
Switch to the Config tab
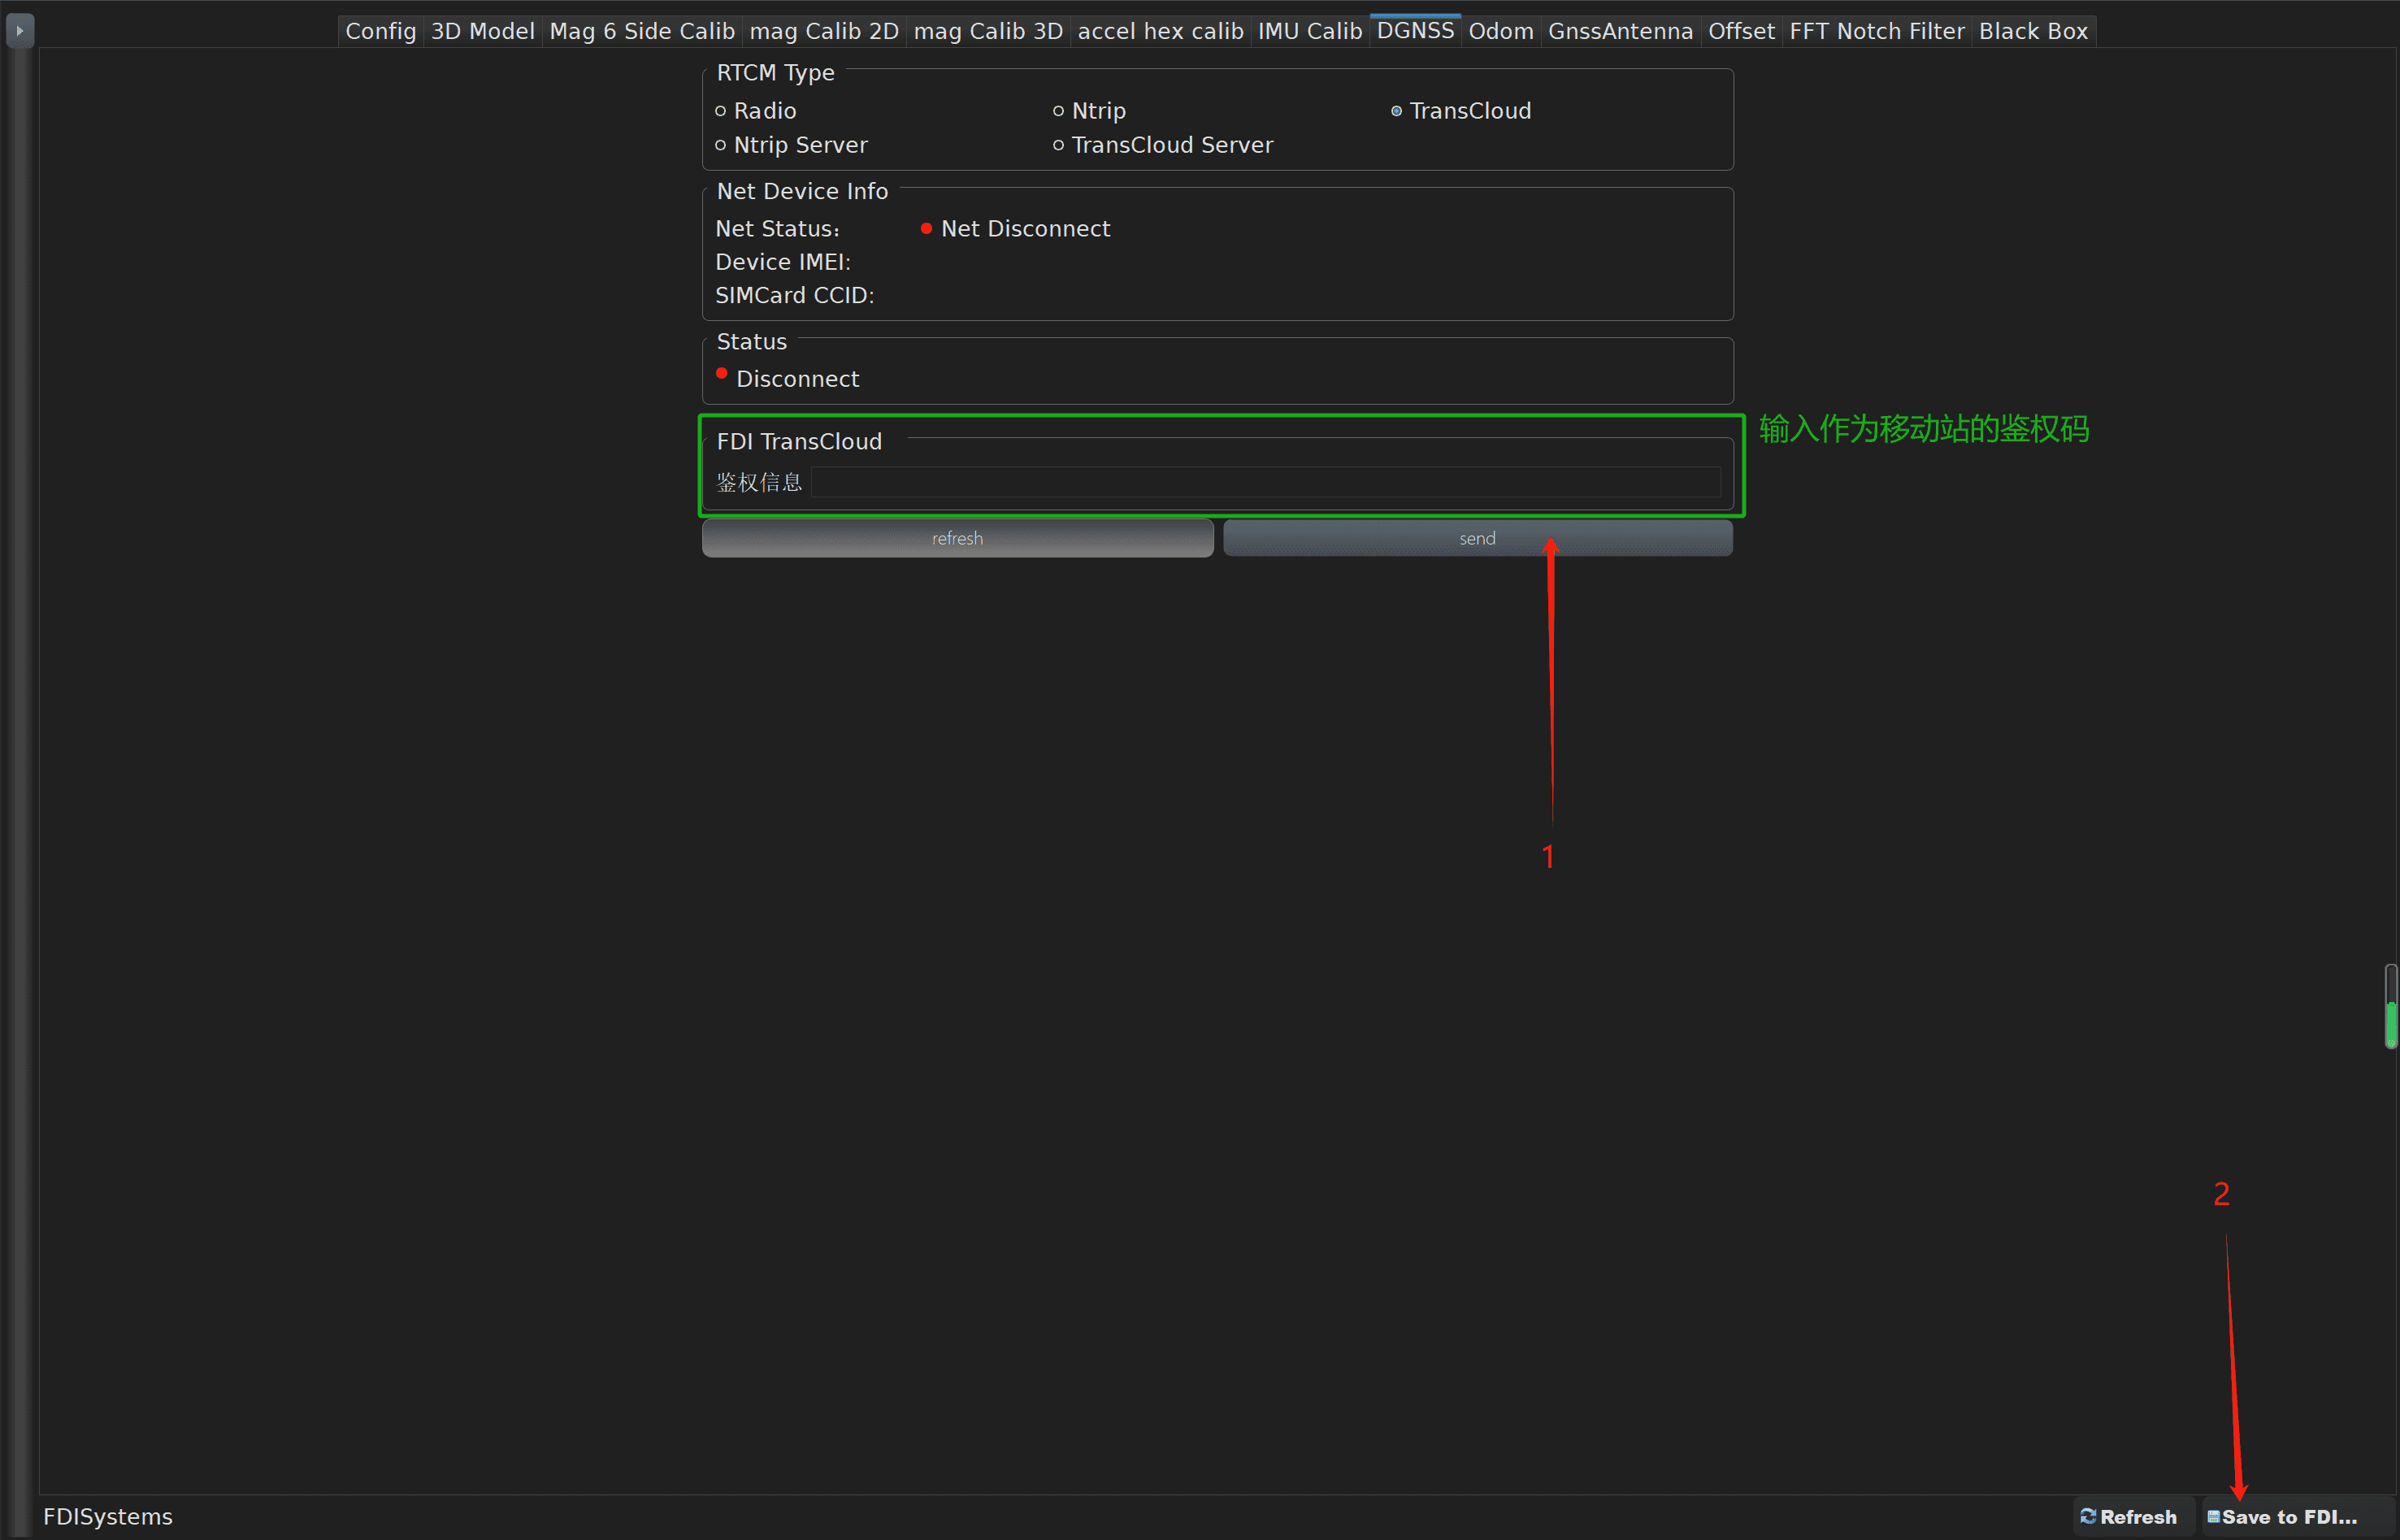(x=380, y=31)
